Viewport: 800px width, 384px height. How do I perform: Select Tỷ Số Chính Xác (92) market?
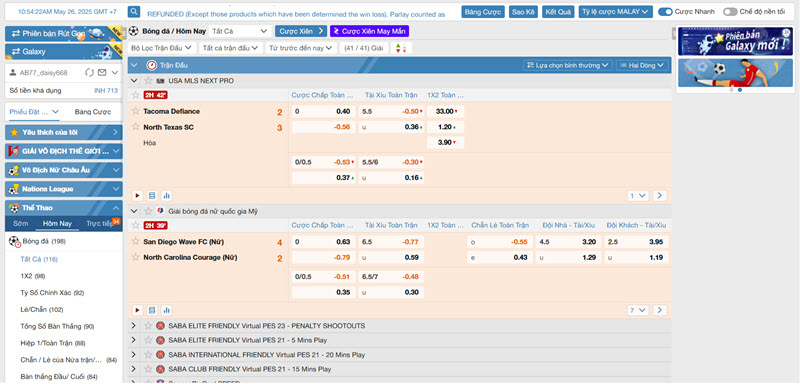(x=53, y=293)
